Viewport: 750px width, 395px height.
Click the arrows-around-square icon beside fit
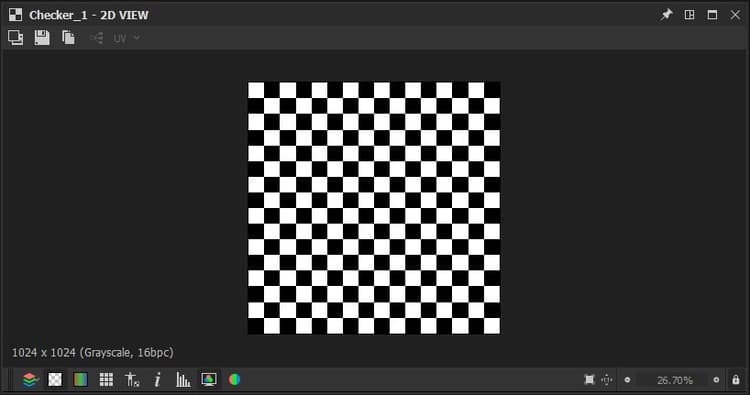[607, 380]
